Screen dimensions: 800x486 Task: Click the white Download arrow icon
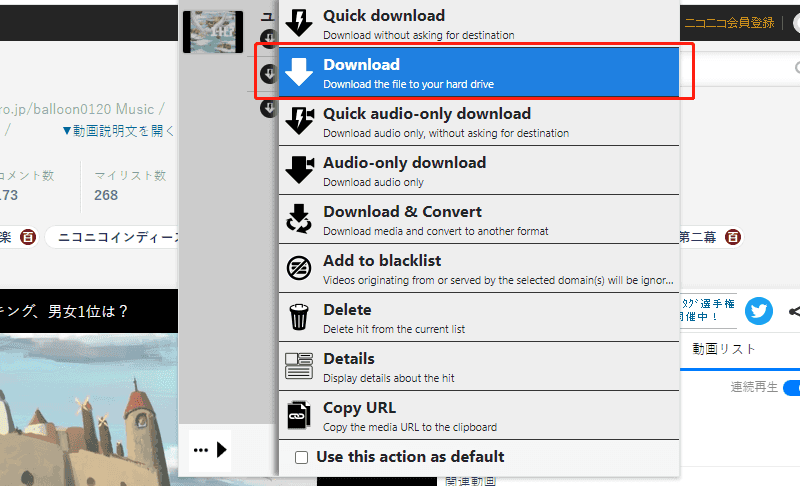pos(299,71)
